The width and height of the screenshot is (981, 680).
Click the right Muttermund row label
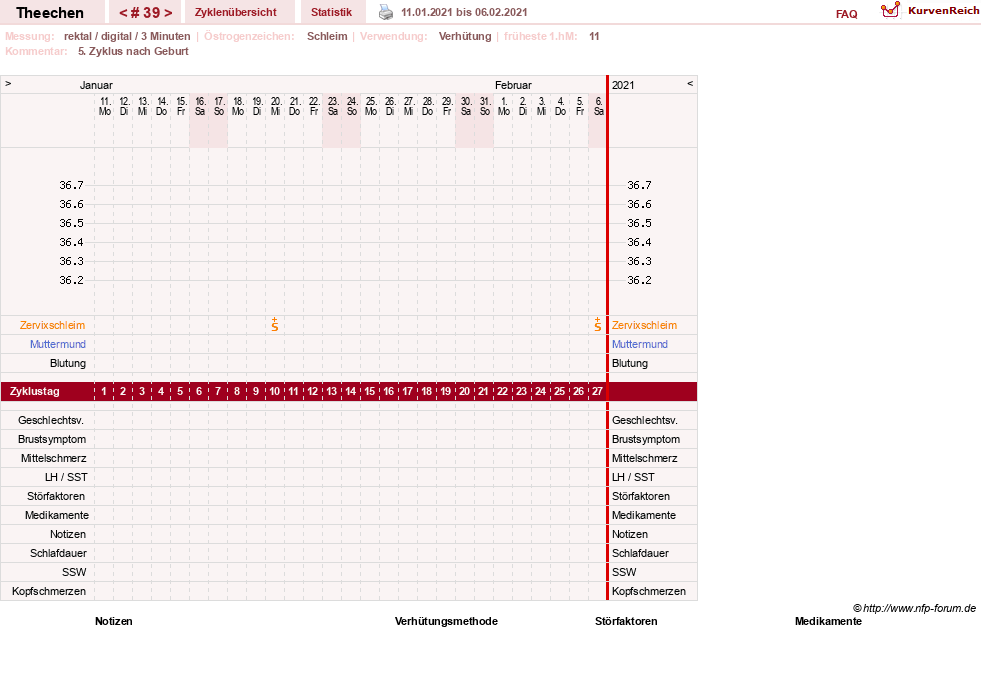(x=639, y=344)
